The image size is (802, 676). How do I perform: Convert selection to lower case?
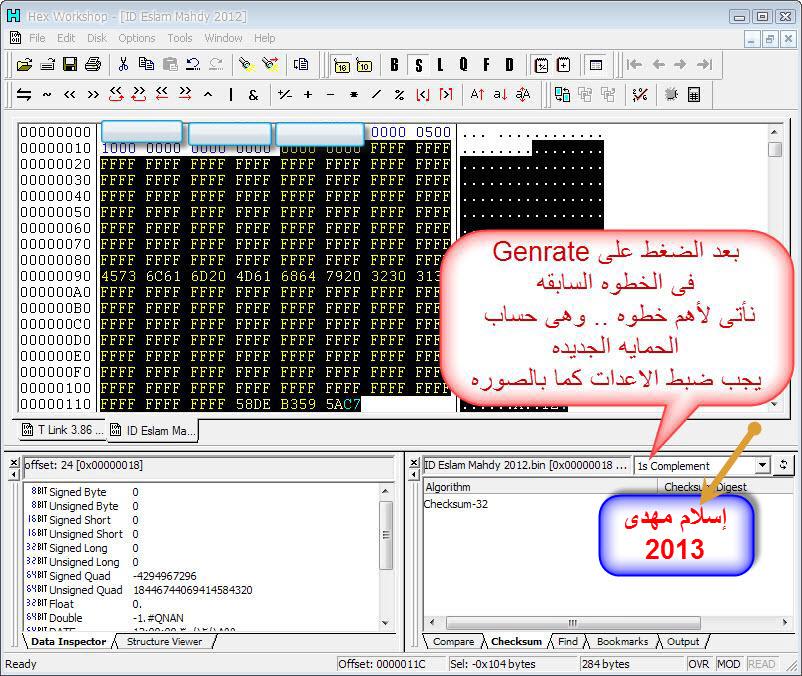coord(500,95)
